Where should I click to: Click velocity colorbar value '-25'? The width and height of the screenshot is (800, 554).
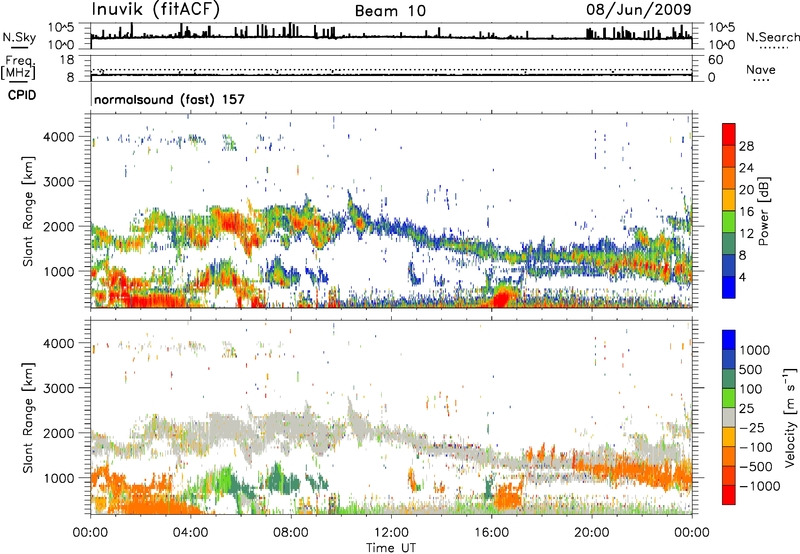click(x=751, y=427)
